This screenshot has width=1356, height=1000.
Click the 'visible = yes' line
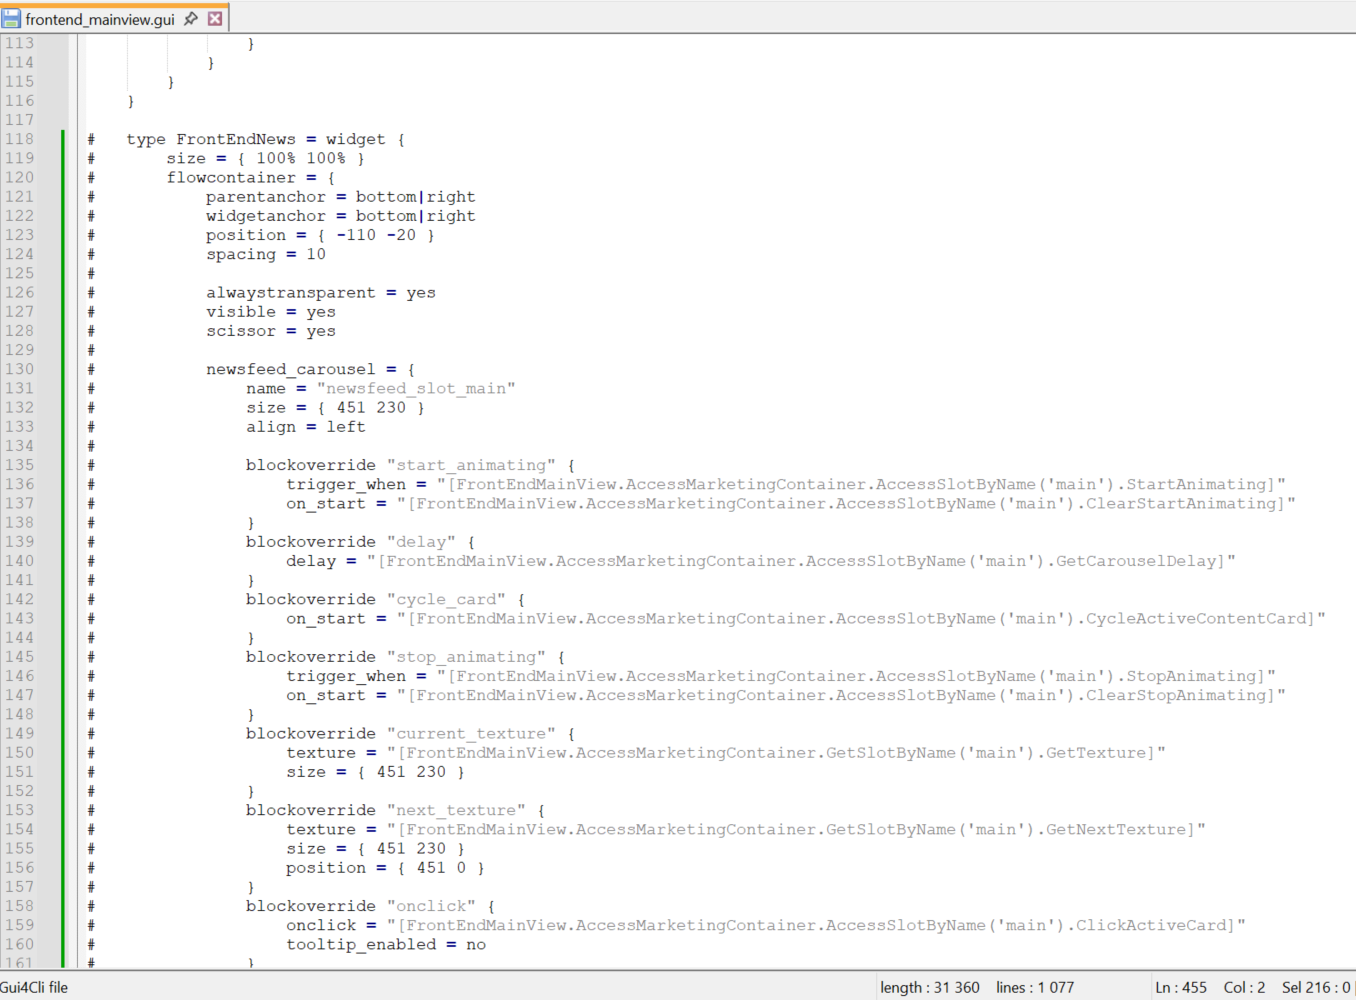click(271, 312)
